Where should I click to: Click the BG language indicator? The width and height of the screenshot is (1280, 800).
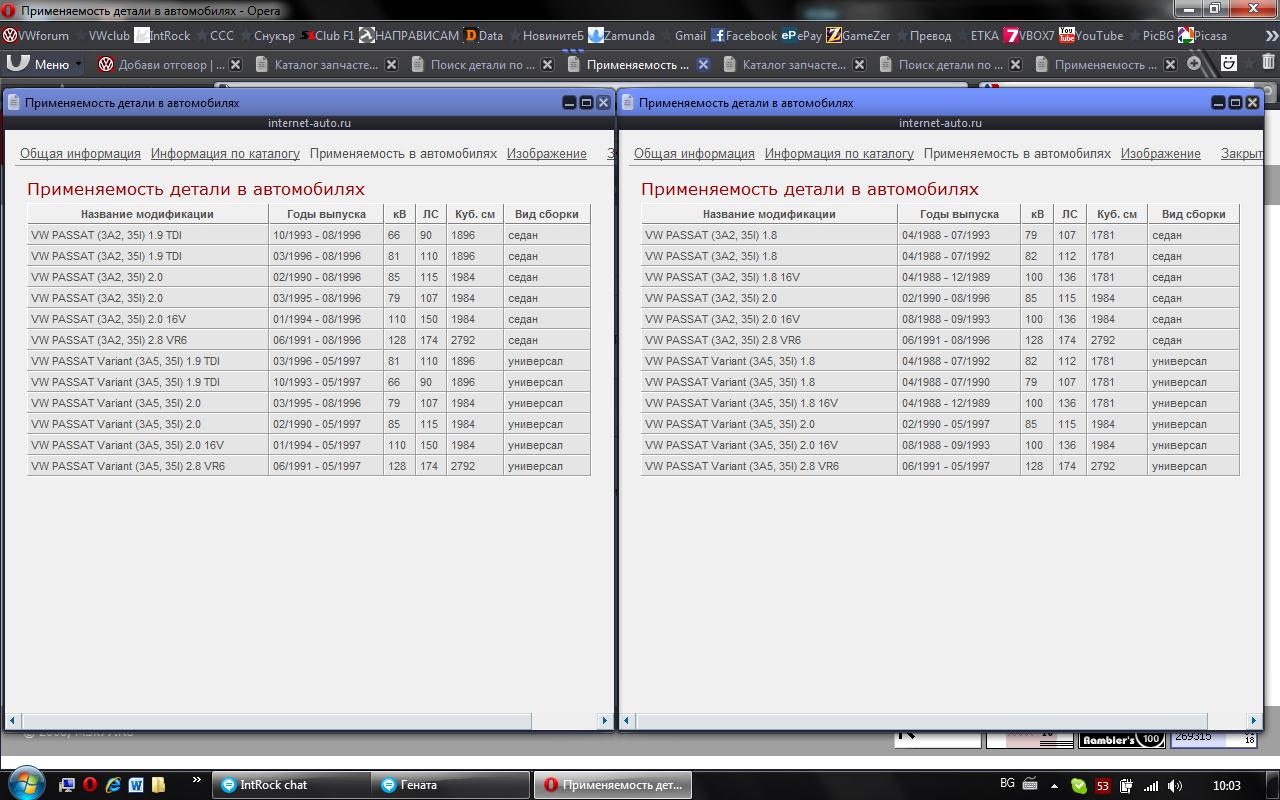click(x=1007, y=784)
